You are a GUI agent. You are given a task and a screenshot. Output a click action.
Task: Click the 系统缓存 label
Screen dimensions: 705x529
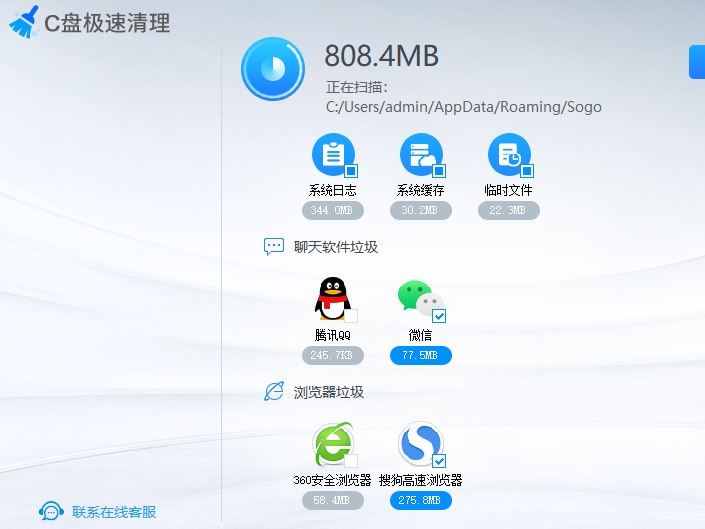tap(421, 190)
